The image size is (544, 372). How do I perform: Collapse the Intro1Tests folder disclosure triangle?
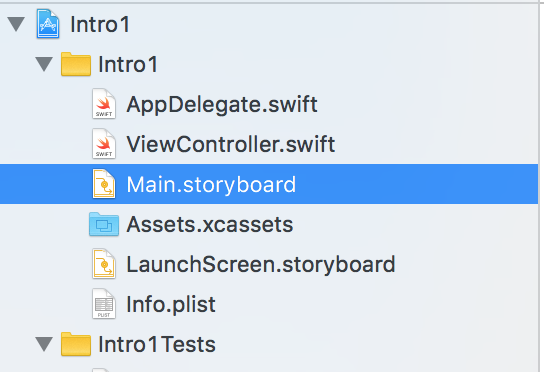44,344
